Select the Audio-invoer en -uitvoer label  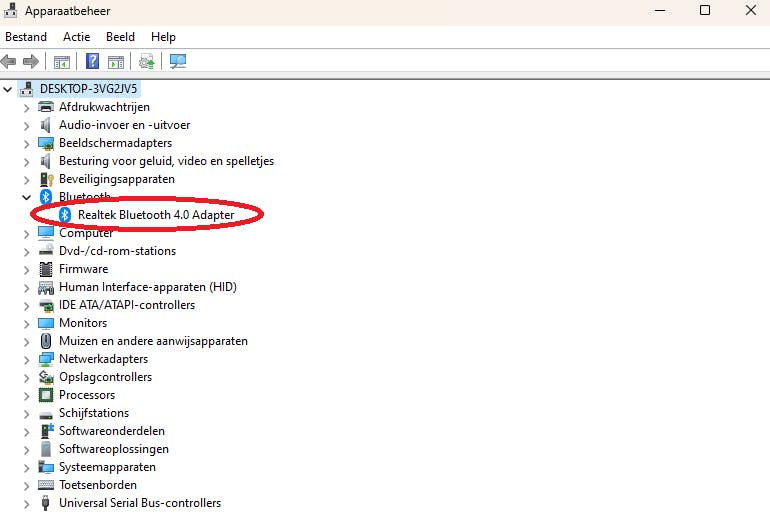[124, 125]
